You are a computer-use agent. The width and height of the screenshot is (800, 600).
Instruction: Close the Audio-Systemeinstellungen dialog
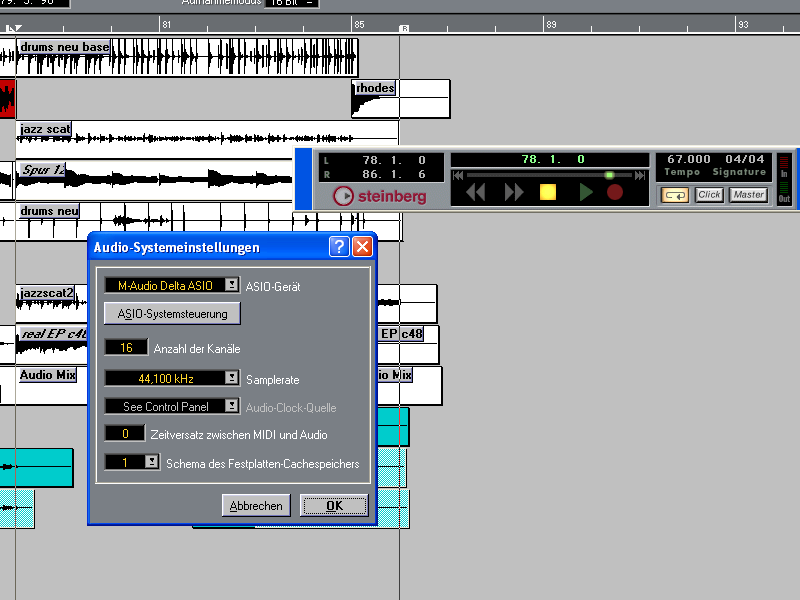tap(363, 247)
